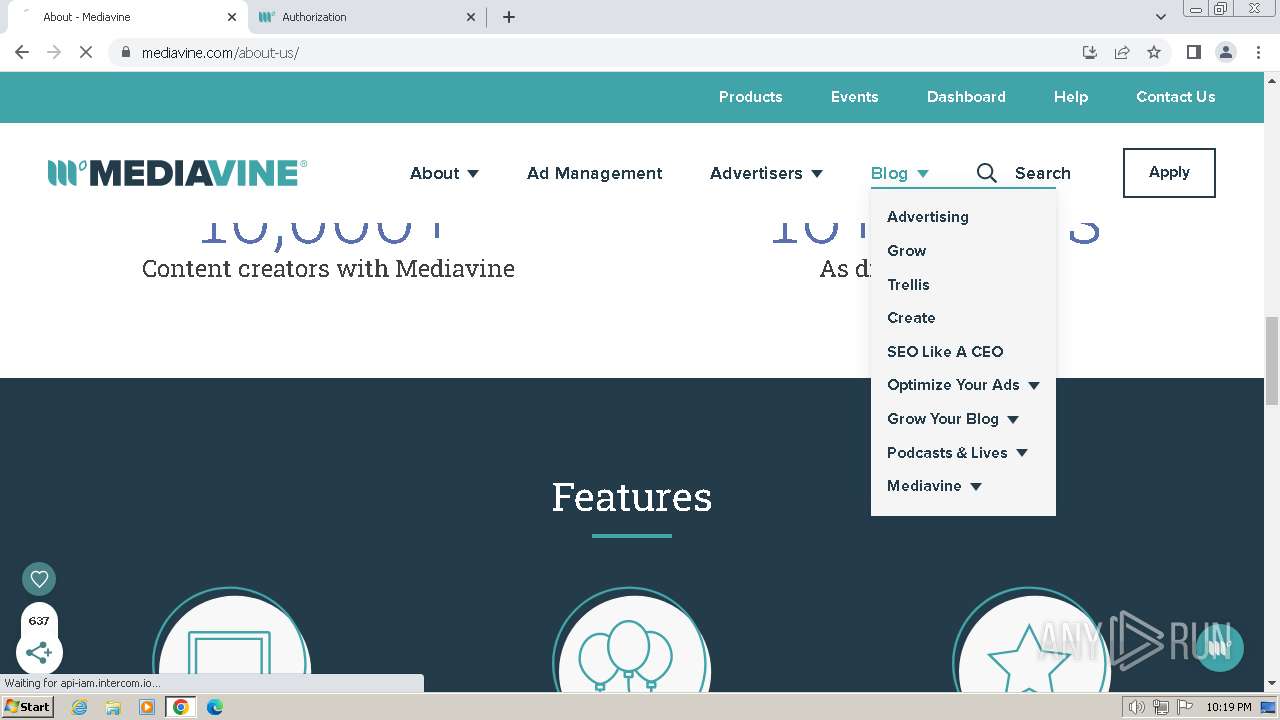Open Products link in top bar

click(x=751, y=97)
